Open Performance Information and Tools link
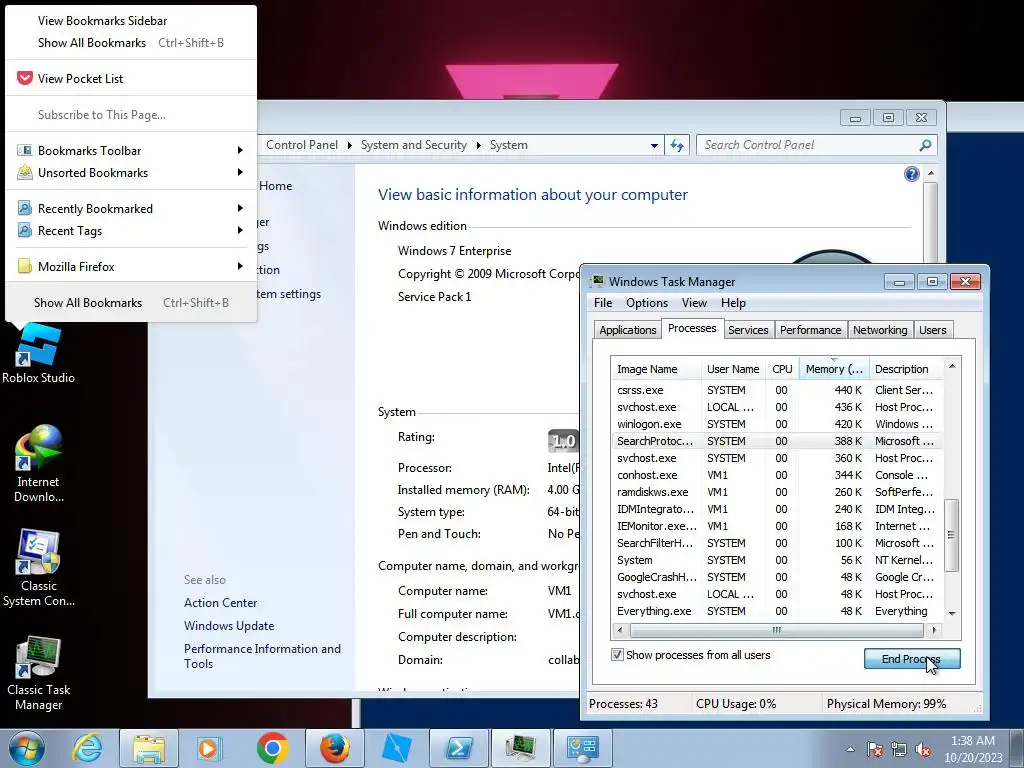Viewport: 1024px width, 768px height. [x=262, y=656]
